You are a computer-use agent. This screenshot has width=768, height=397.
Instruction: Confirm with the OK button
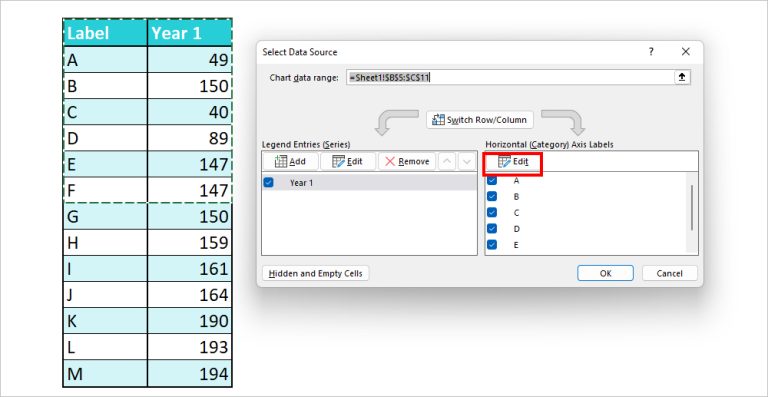tap(605, 274)
